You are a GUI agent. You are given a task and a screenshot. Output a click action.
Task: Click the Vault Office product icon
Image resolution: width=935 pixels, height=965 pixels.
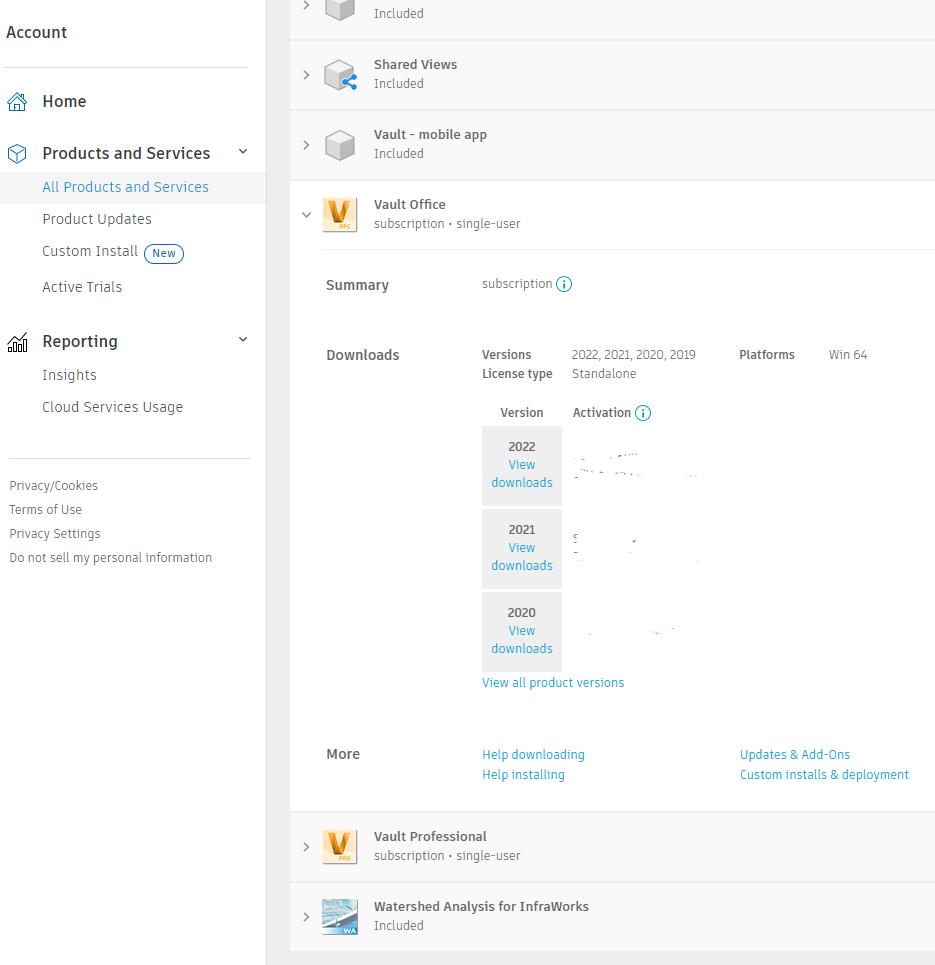pyautogui.click(x=340, y=214)
